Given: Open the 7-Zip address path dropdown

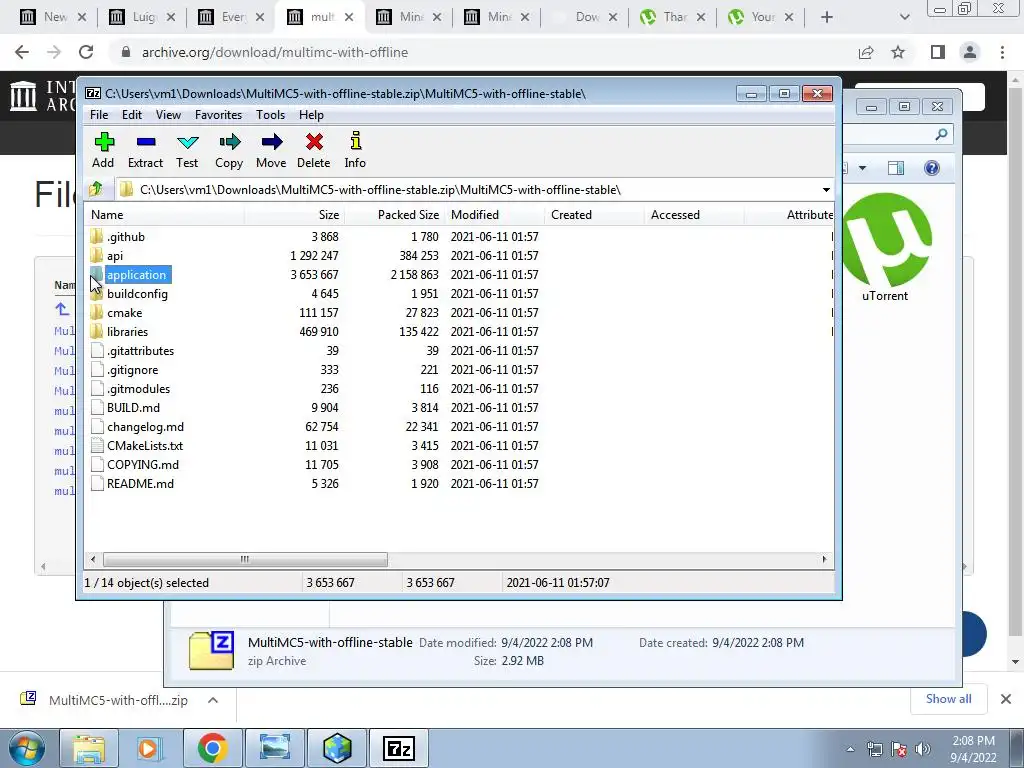Looking at the screenshot, I should [x=826, y=190].
